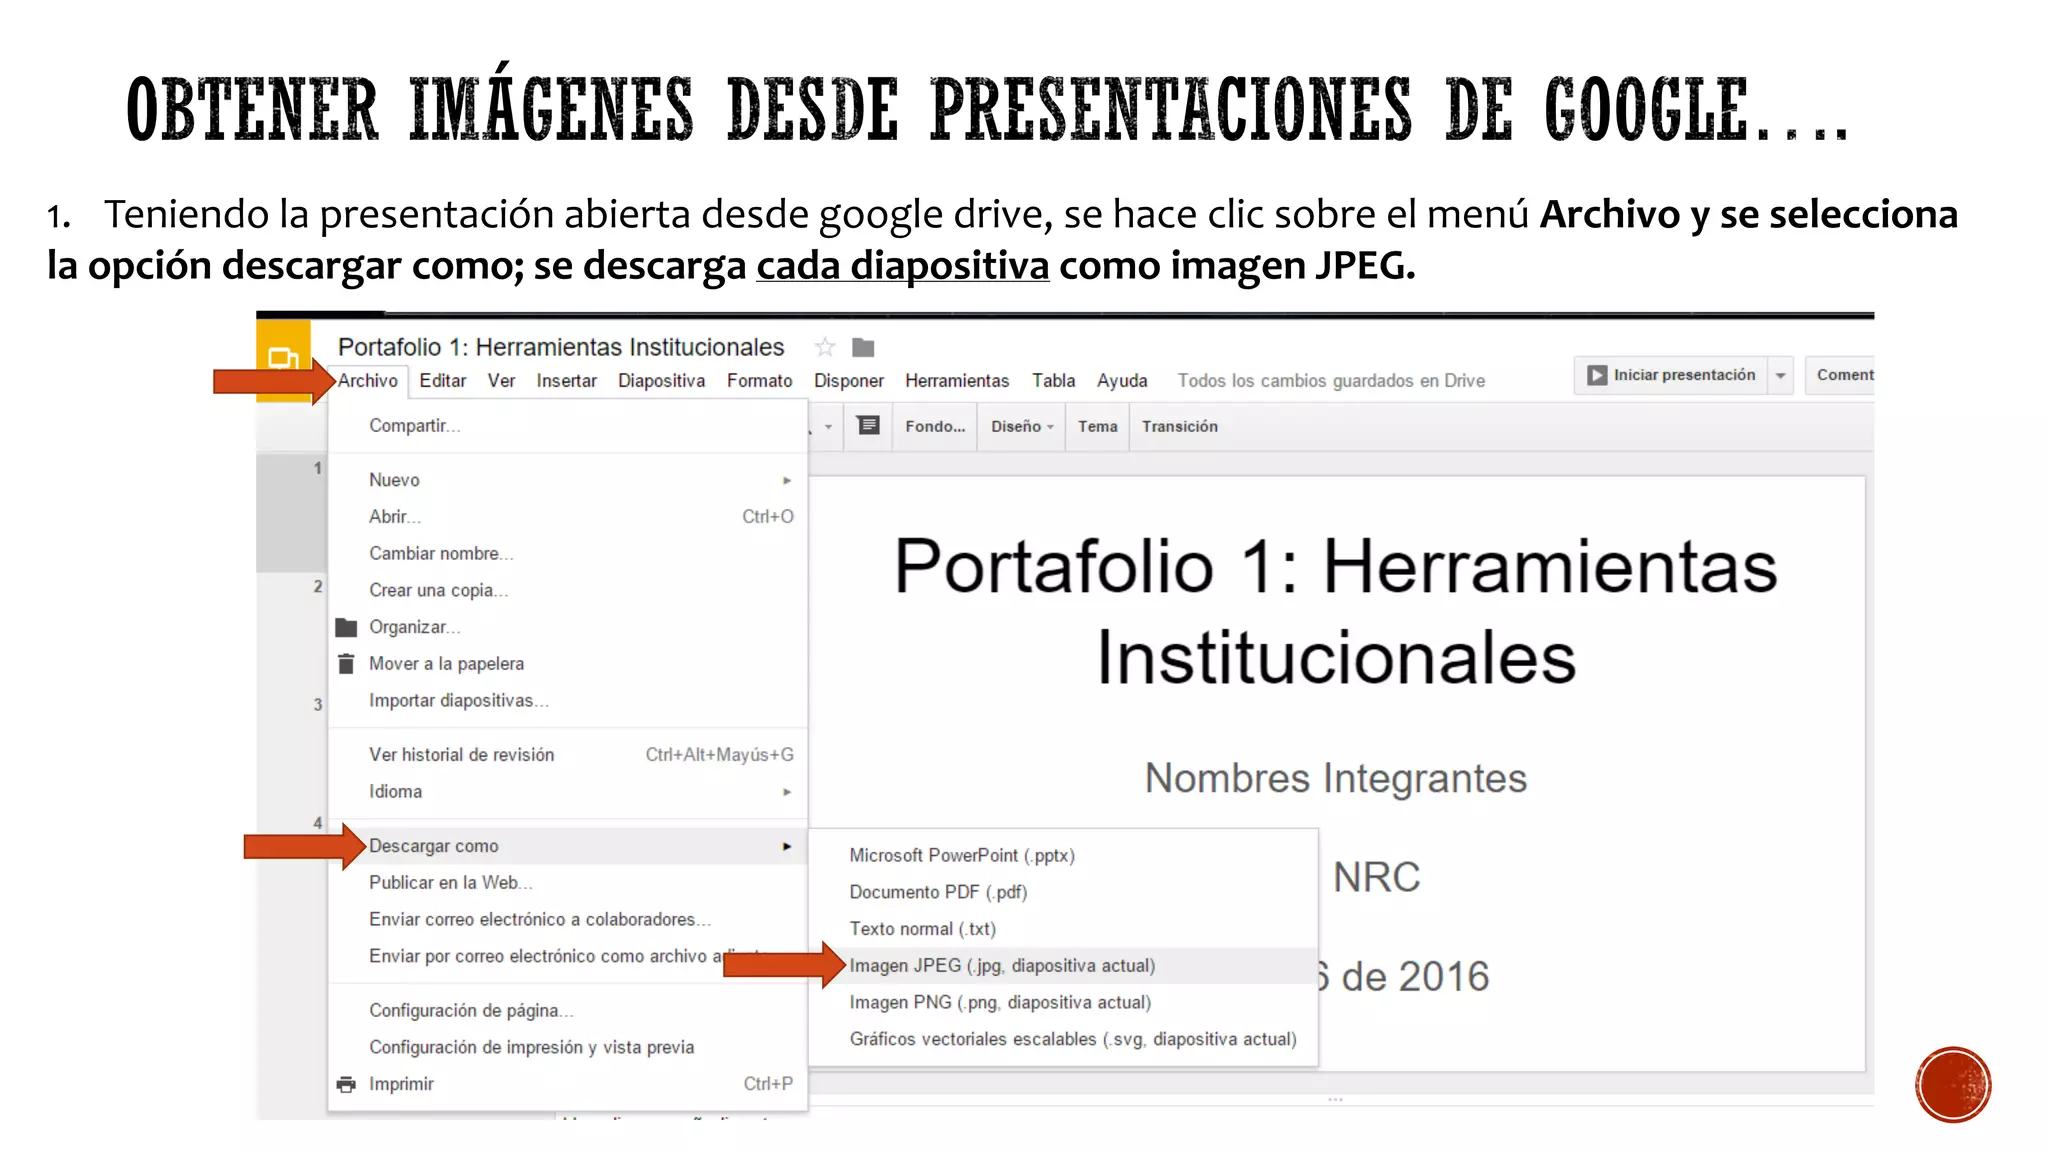2048x1152 pixels.
Task: Open the Archivo menu
Action: click(x=368, y=381)
